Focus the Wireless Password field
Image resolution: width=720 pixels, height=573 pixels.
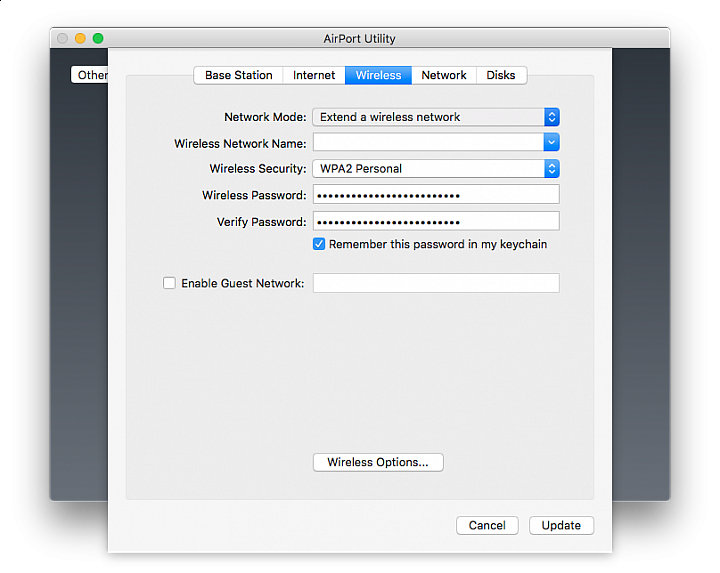point(436,194)
